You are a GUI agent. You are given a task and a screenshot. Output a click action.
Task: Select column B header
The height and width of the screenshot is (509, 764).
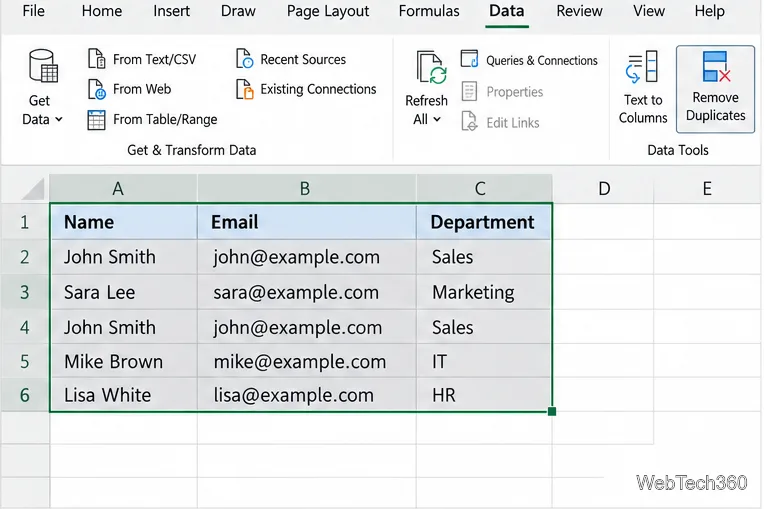(307, 189)
